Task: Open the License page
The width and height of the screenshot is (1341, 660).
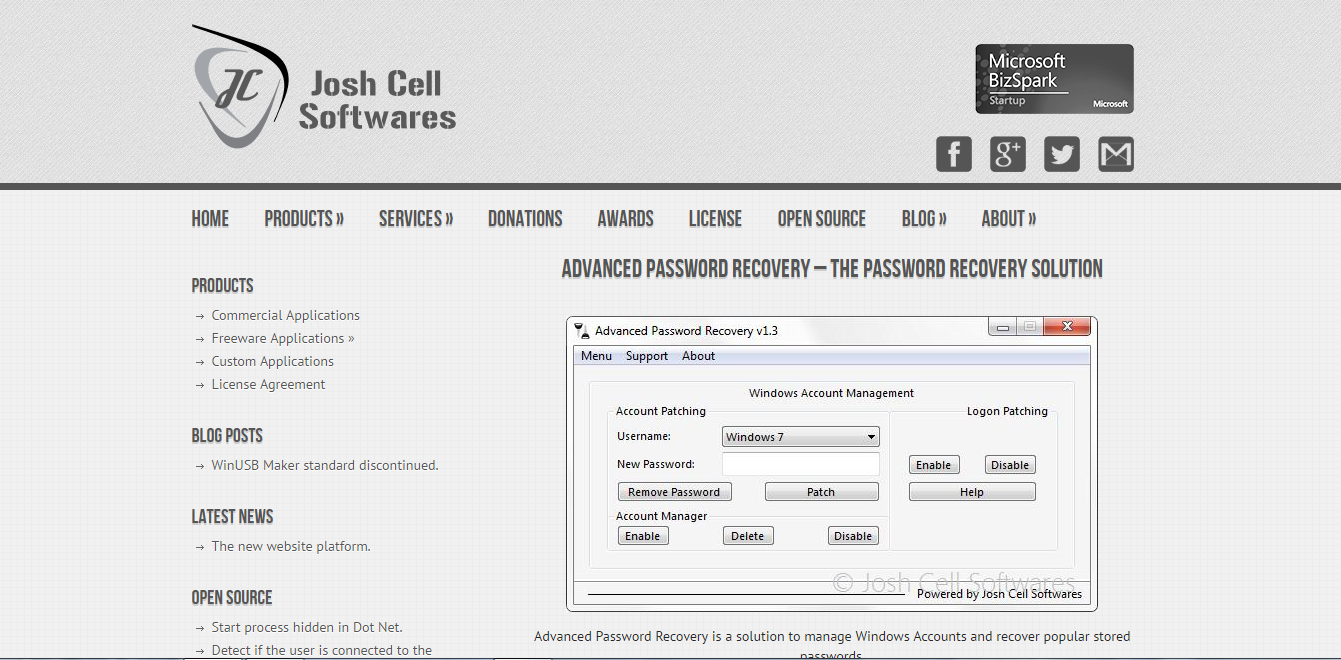Action: click(715, 219)
